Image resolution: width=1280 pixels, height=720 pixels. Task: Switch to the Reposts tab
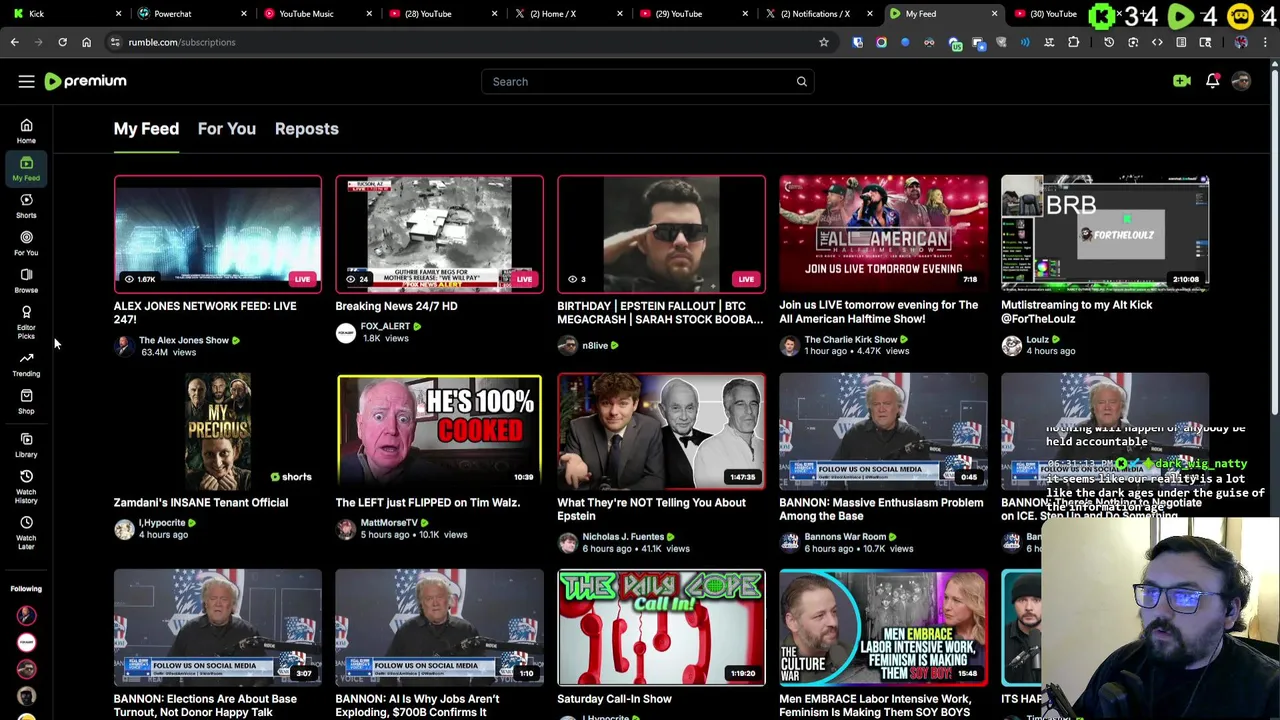307,129
